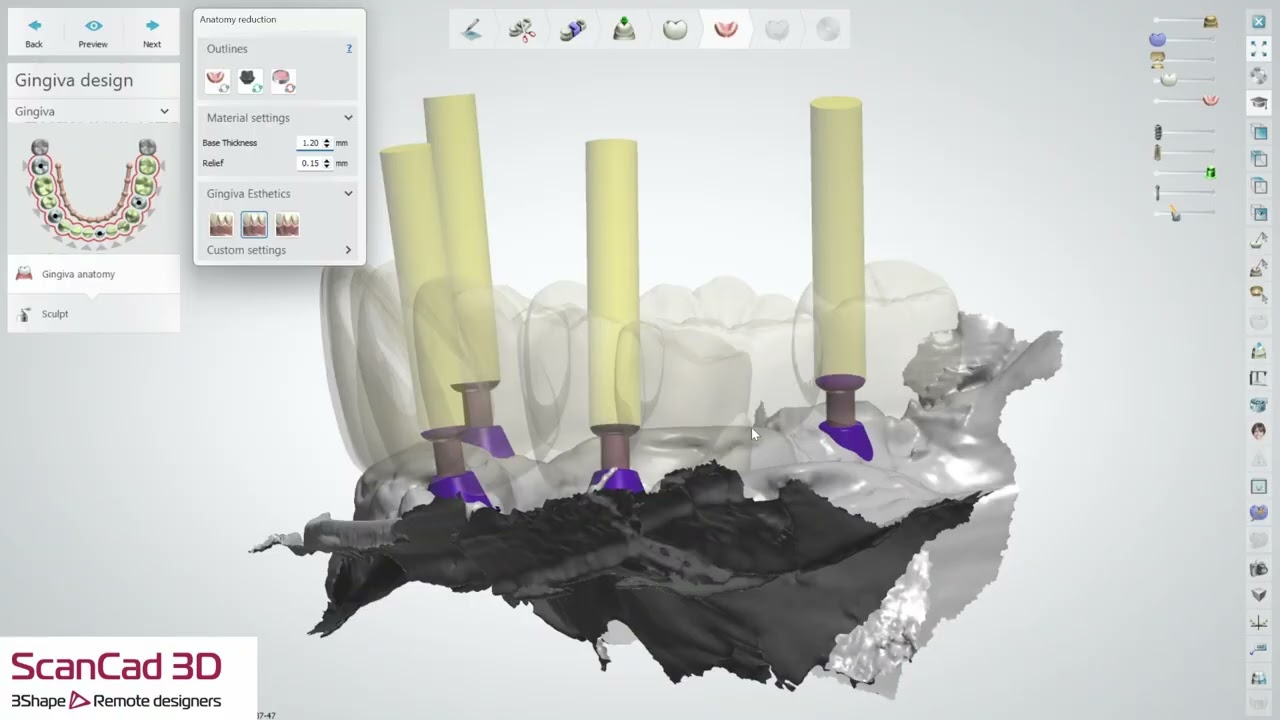Collapse the Material settings section
1280x720 pixels.
click(x=348, y=118)
